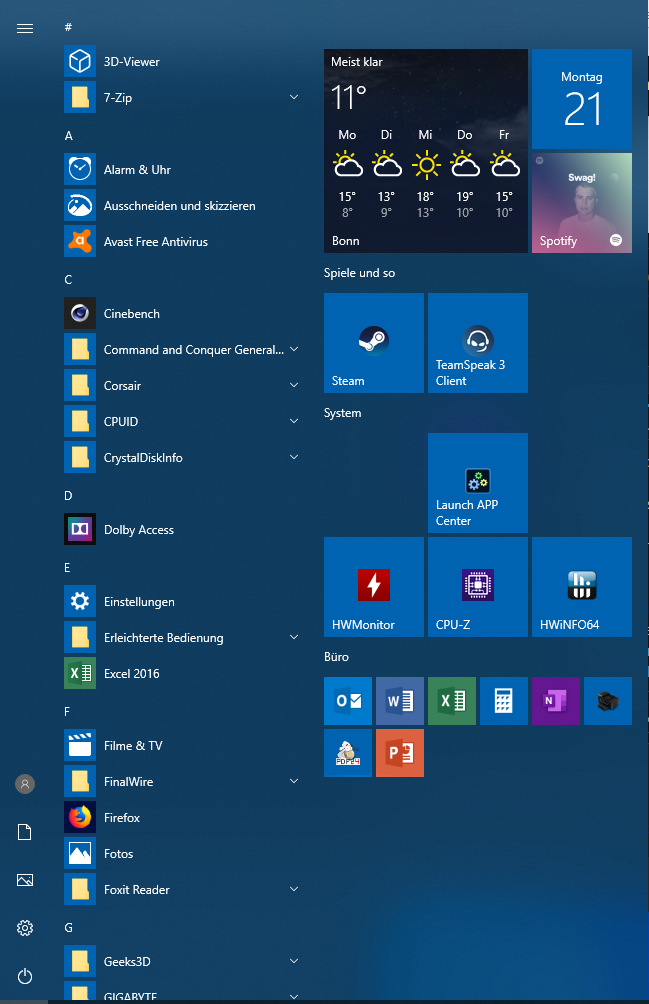Expand the Erleichterte Bedienung folder
This screenshot has height=1004, width=649.
[x=294, y=637]
